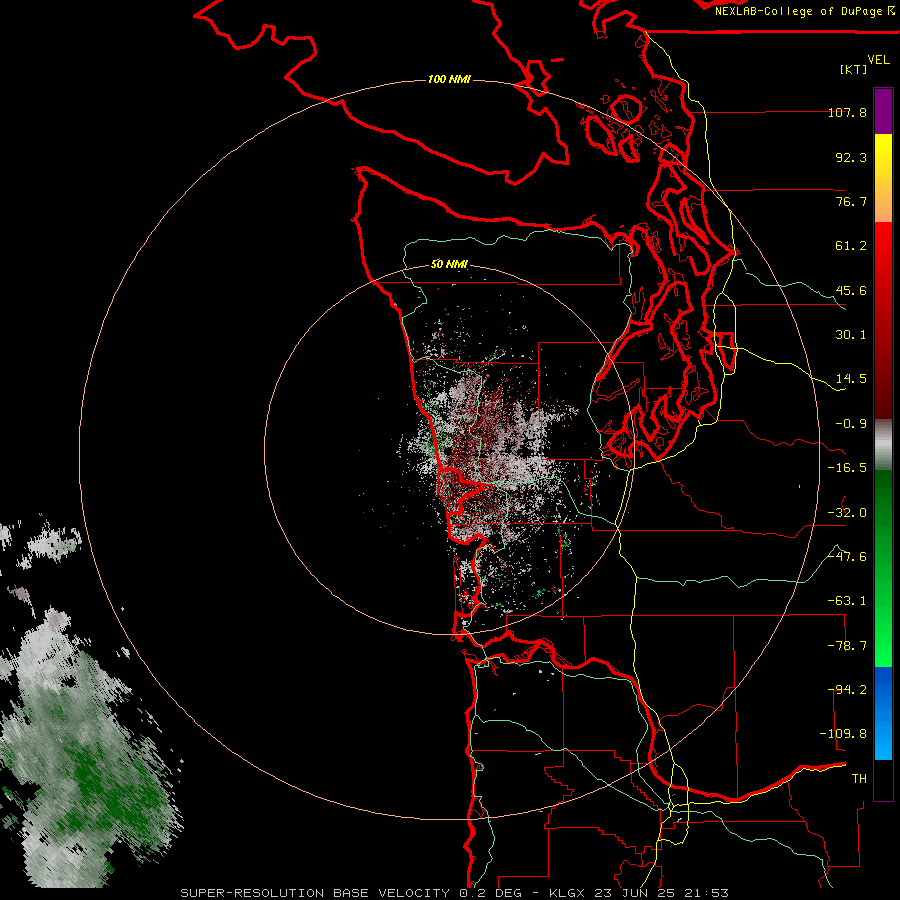Click the 76.7 velocity scale value
Viewport: 900px width, 900px height.
851,201
